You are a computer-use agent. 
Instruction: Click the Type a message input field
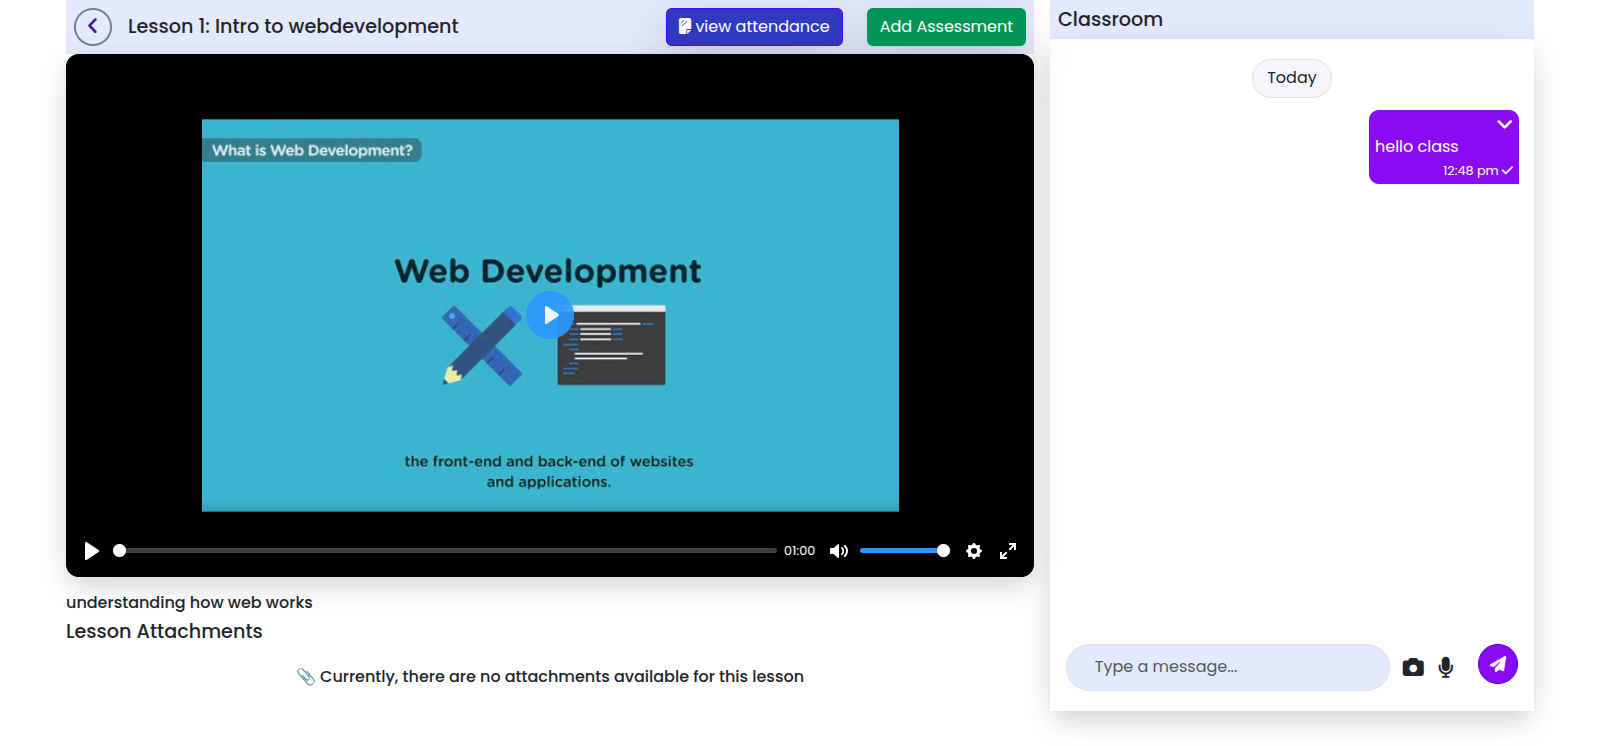point(1227,667)
